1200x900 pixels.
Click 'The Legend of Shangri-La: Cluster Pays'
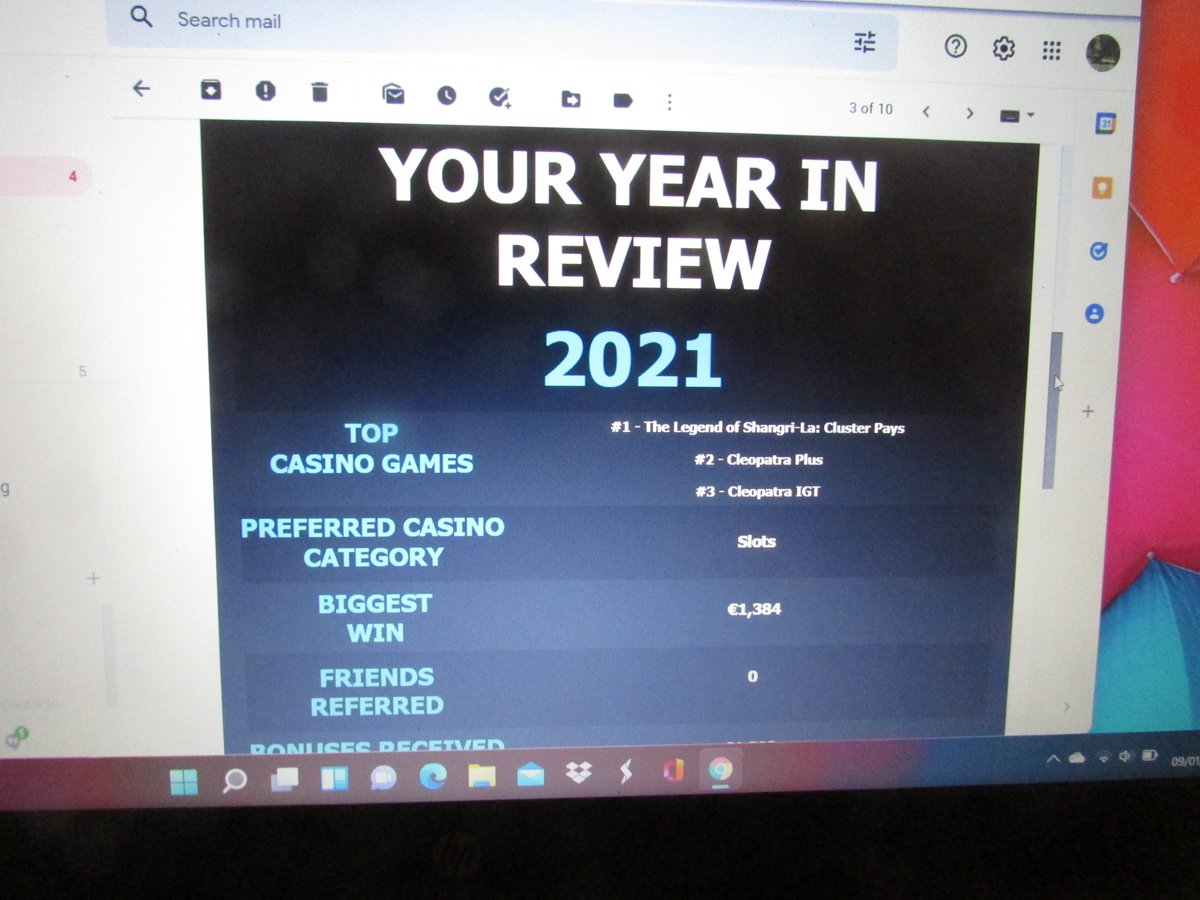(774, 427)
